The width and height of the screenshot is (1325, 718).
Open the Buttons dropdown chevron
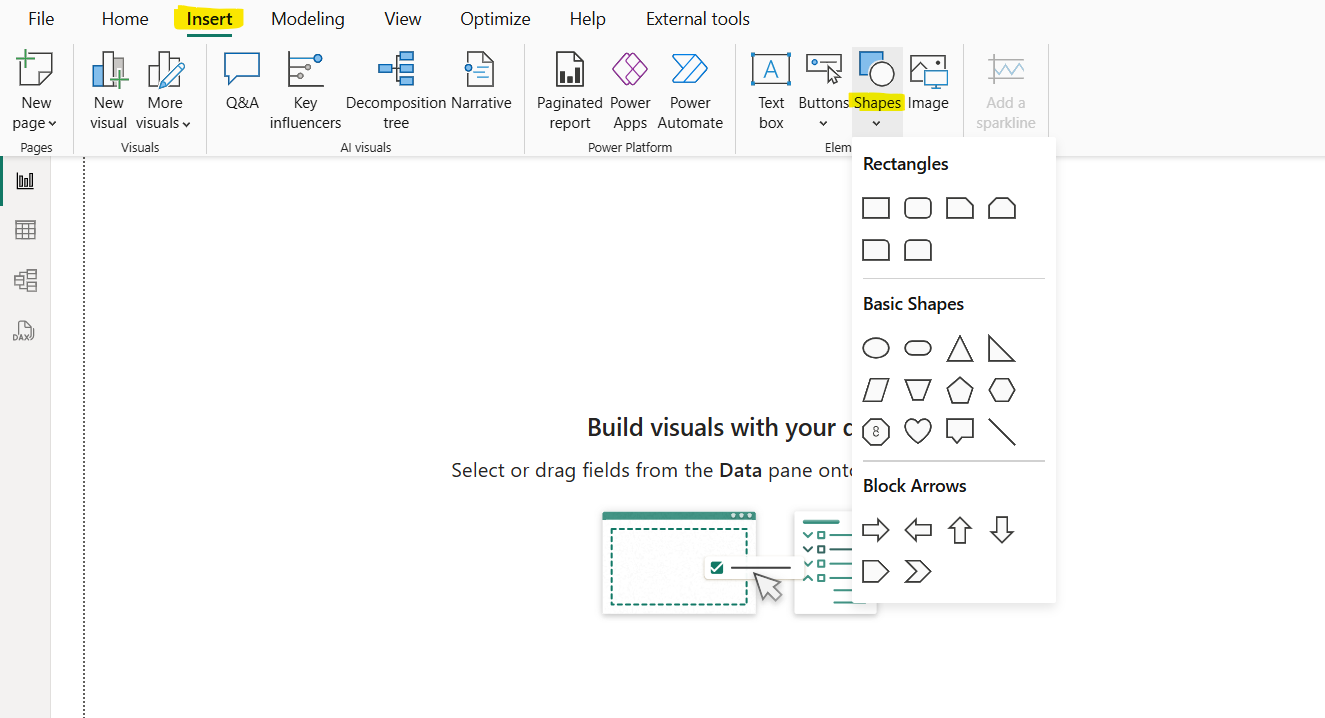click(x=823, y=123)
